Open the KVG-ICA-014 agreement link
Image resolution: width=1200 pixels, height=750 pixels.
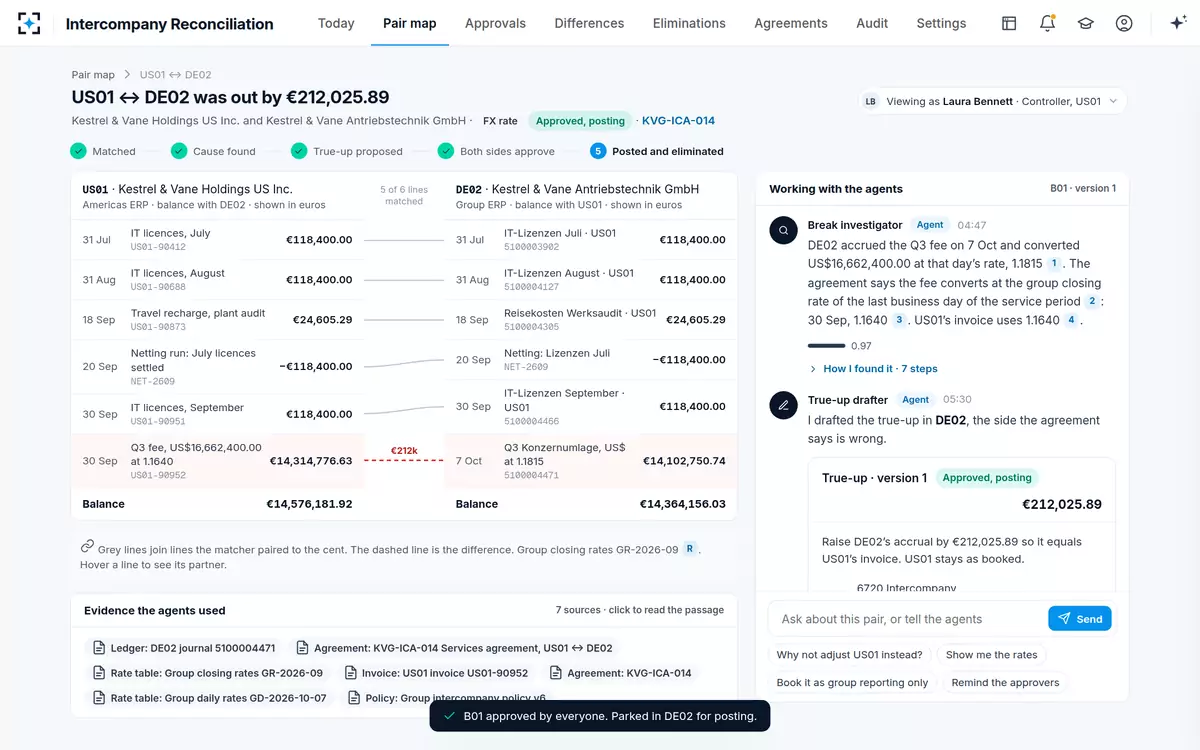[x=678, y=121]
